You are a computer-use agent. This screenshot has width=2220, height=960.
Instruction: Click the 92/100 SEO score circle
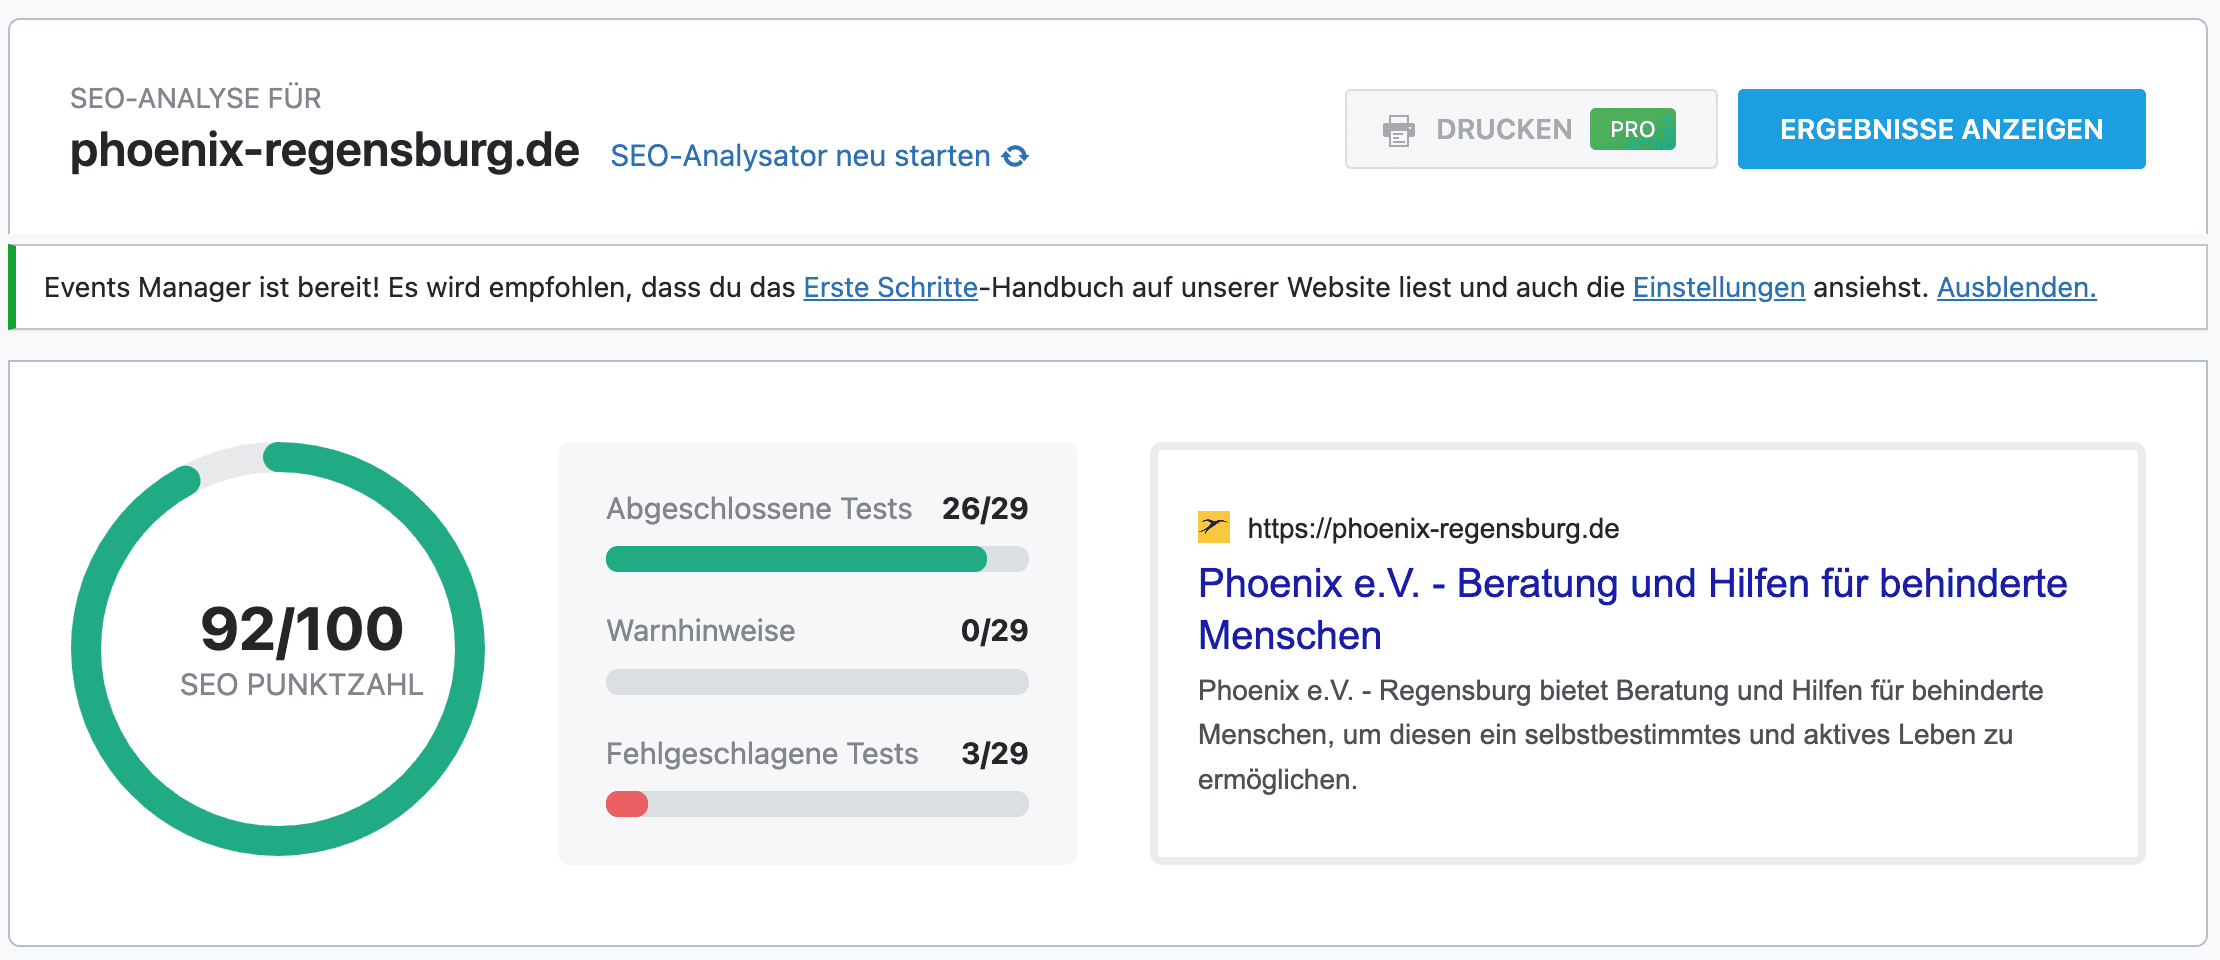(x=278, y=649)
